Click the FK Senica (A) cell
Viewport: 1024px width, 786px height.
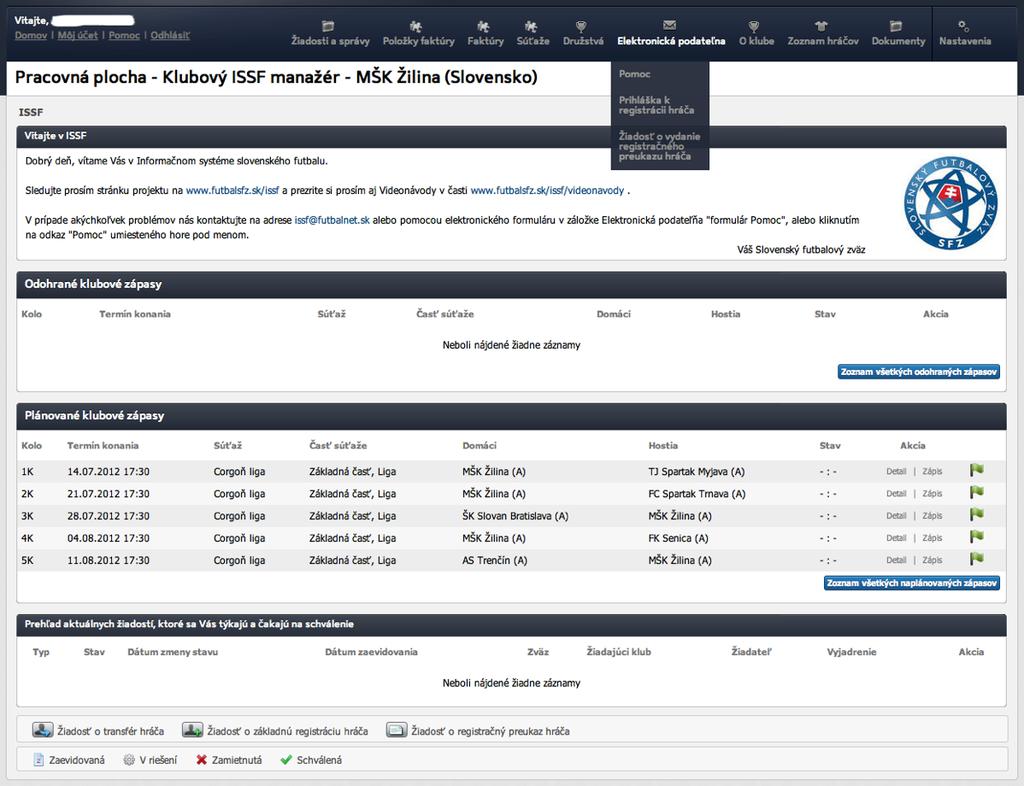678,538
